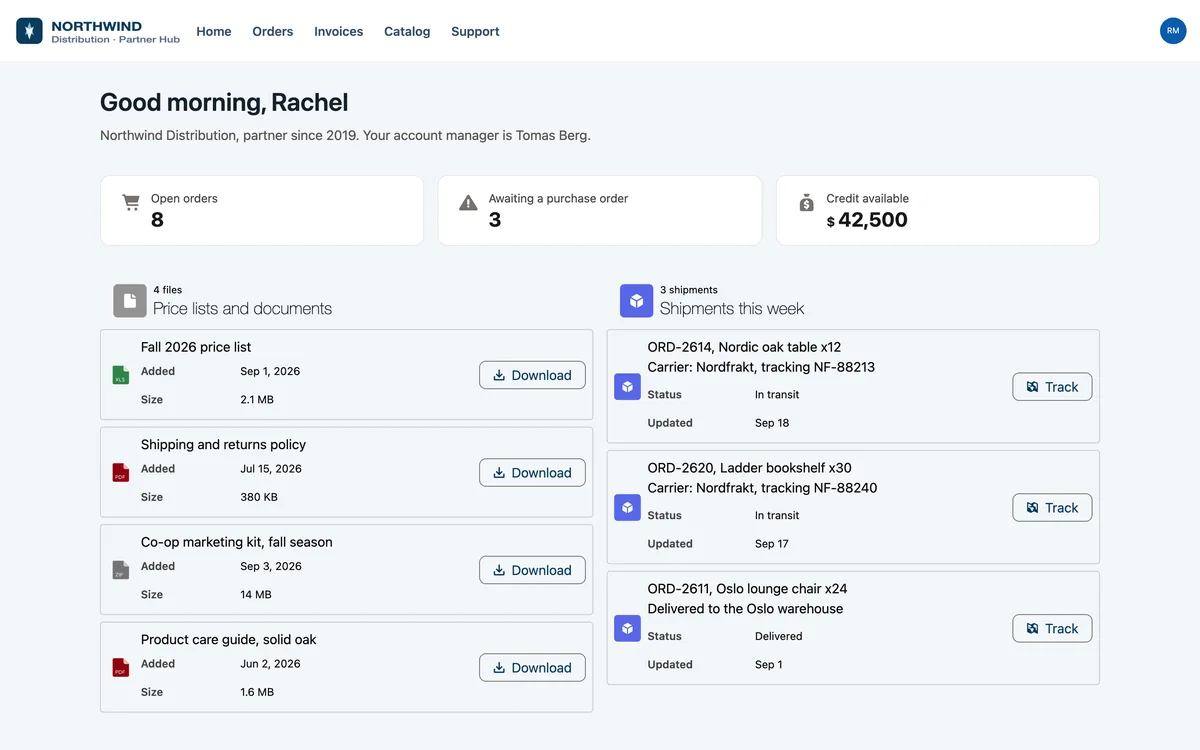Click Delivered to the Oslo warehouse text
This screenshot has height=750, width=1200.
(745, 608)
